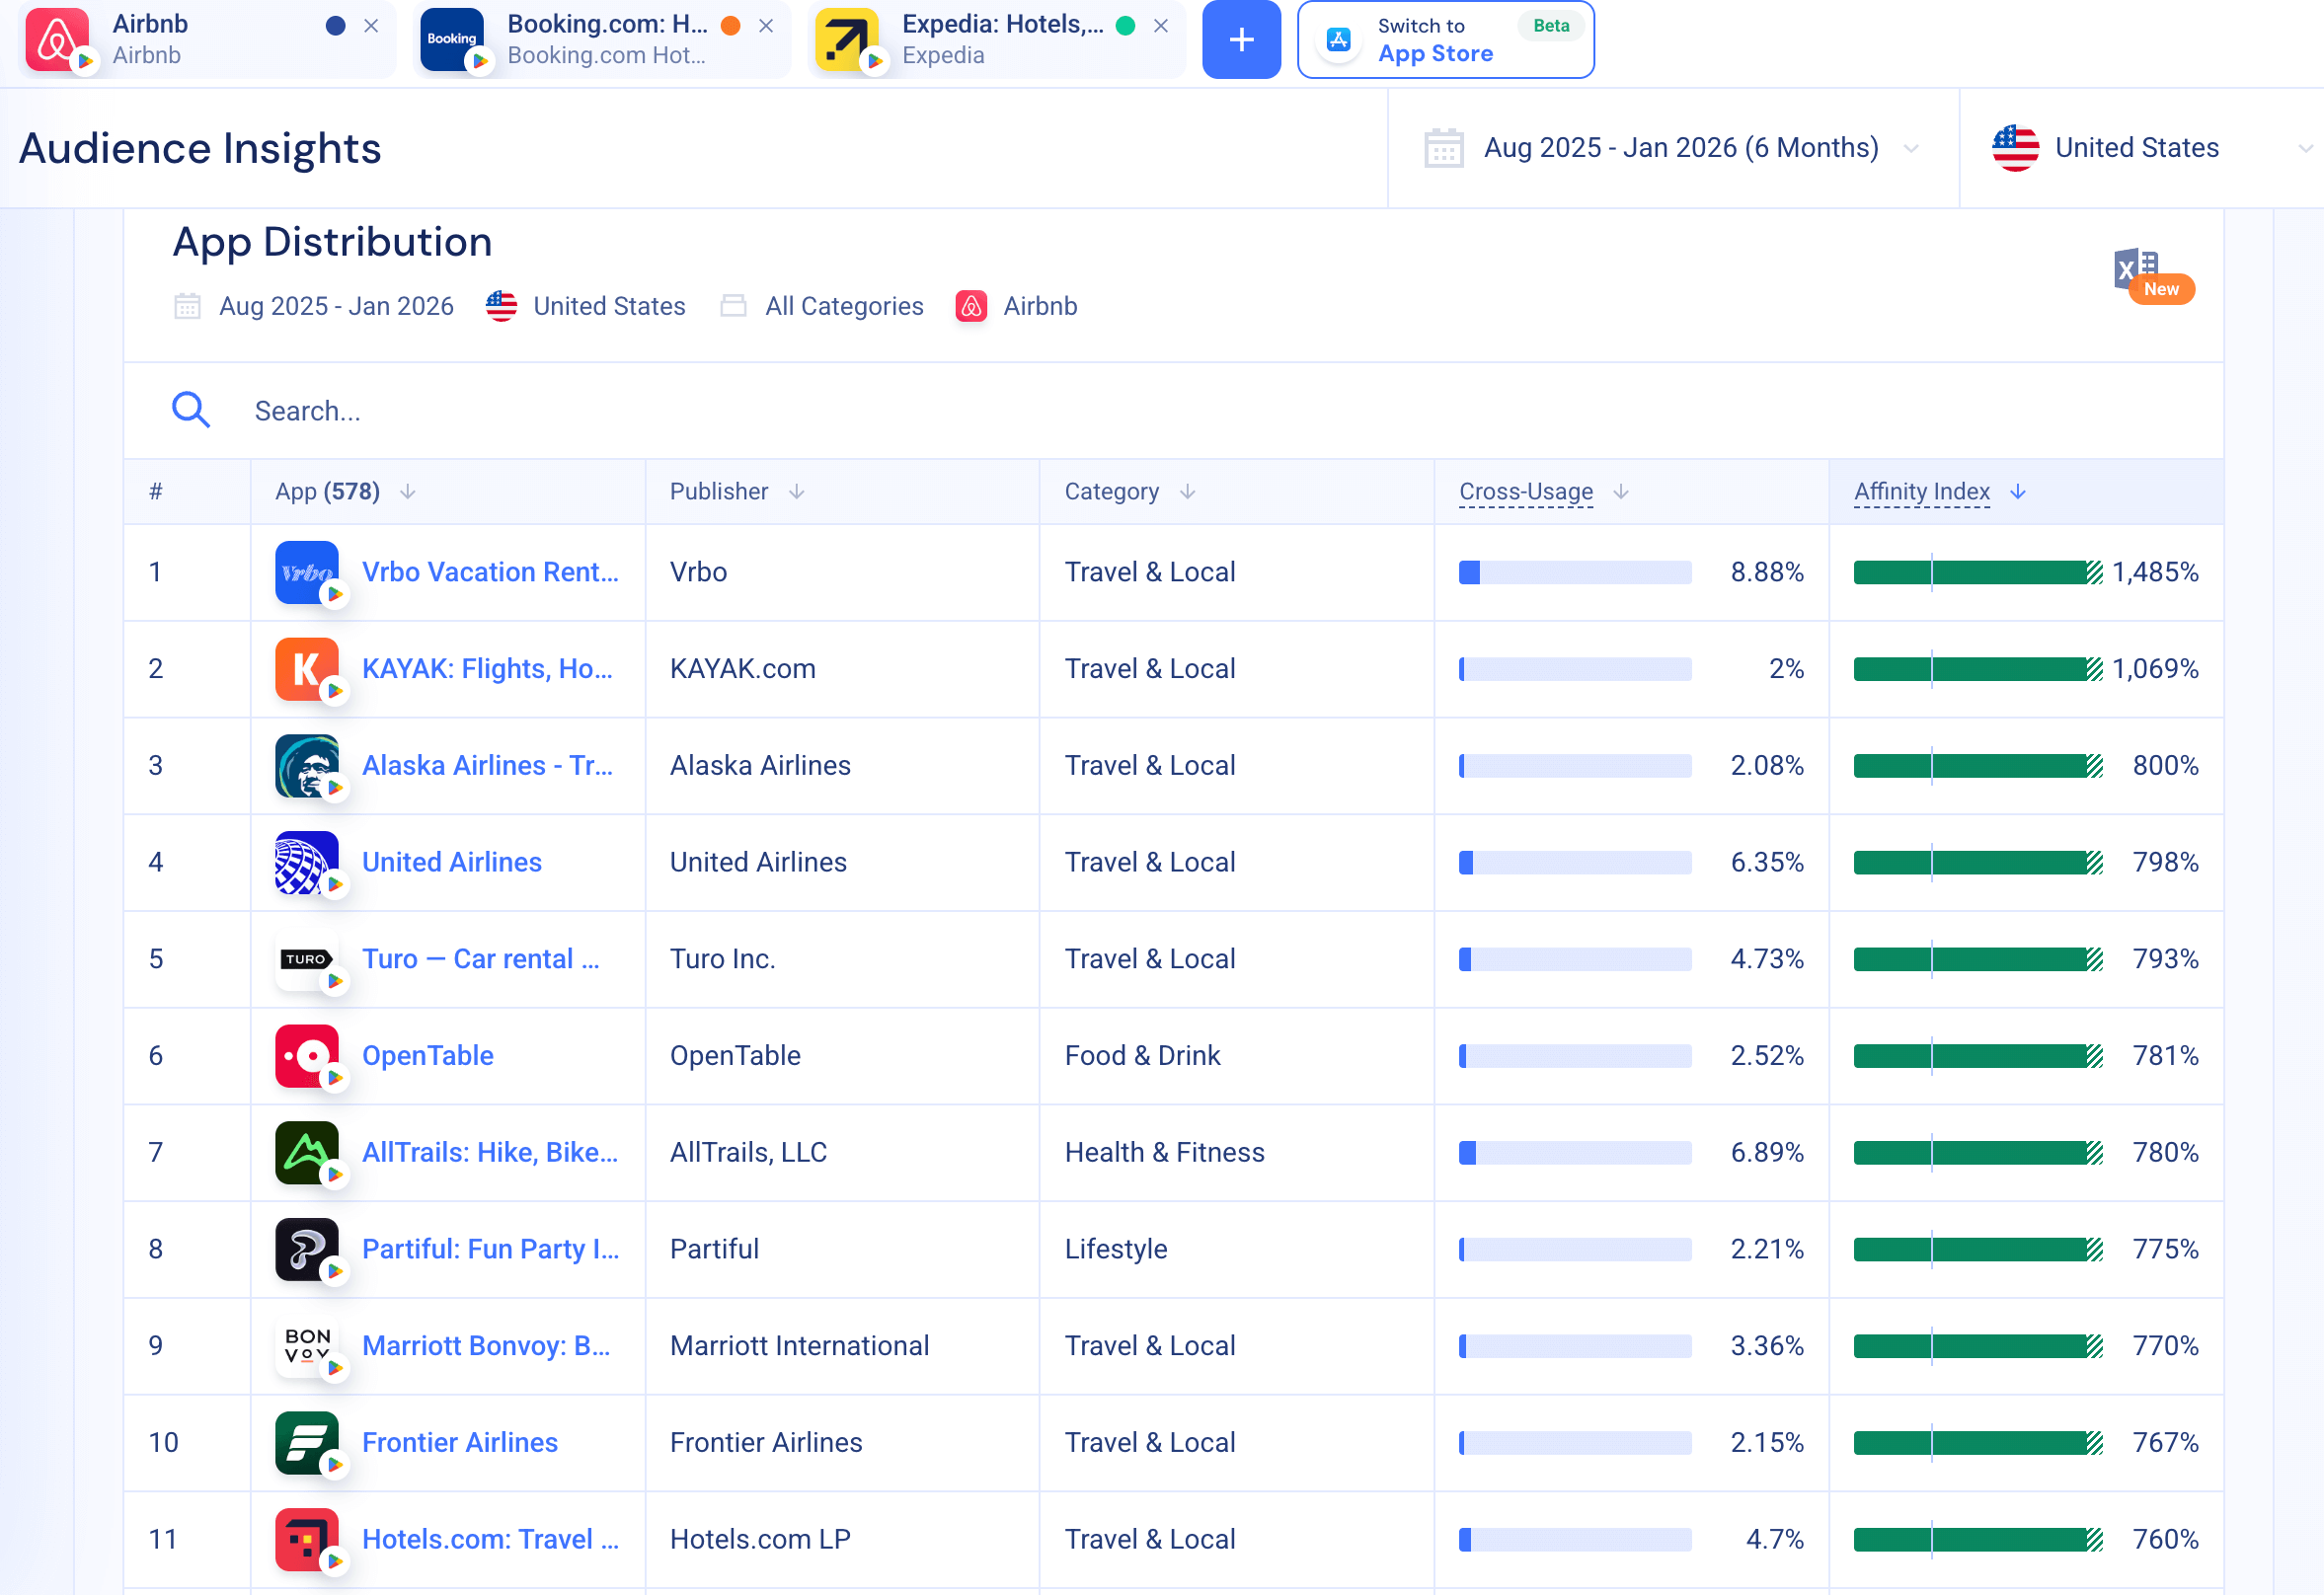Sort by Category column arrow
Screen dimensions: 2324x1595
coord(1187,492)
